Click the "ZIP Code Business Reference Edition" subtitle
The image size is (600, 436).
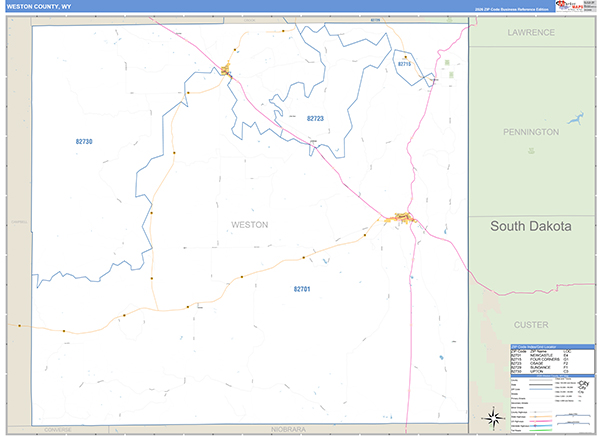click(512, 9)
